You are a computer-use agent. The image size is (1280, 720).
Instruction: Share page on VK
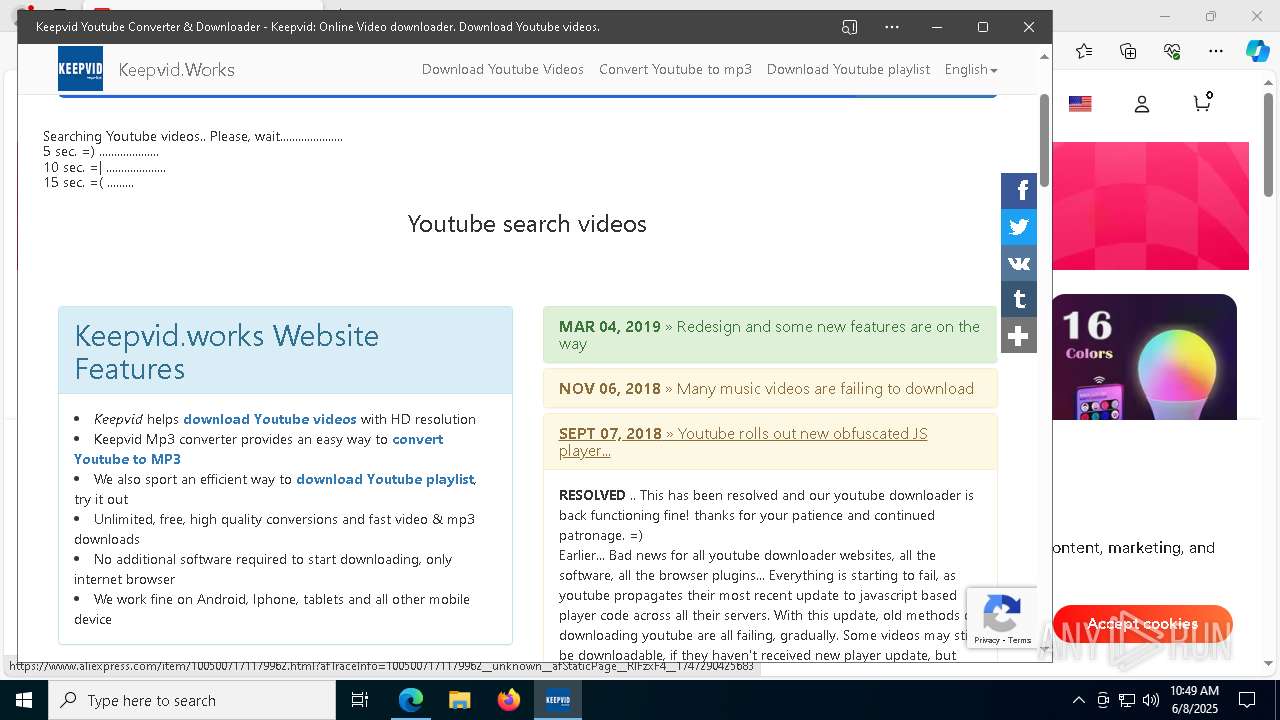point(1019,263)
